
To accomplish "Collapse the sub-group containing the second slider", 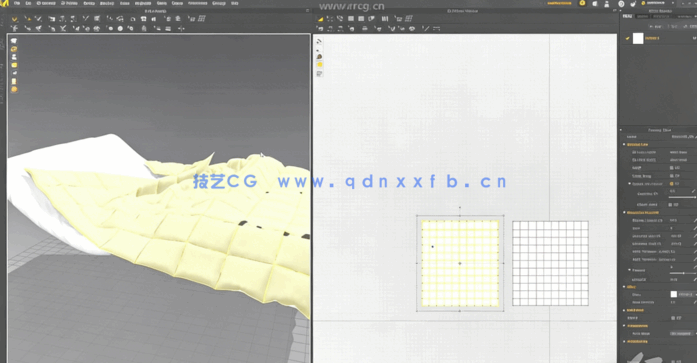I will [629, 270].
